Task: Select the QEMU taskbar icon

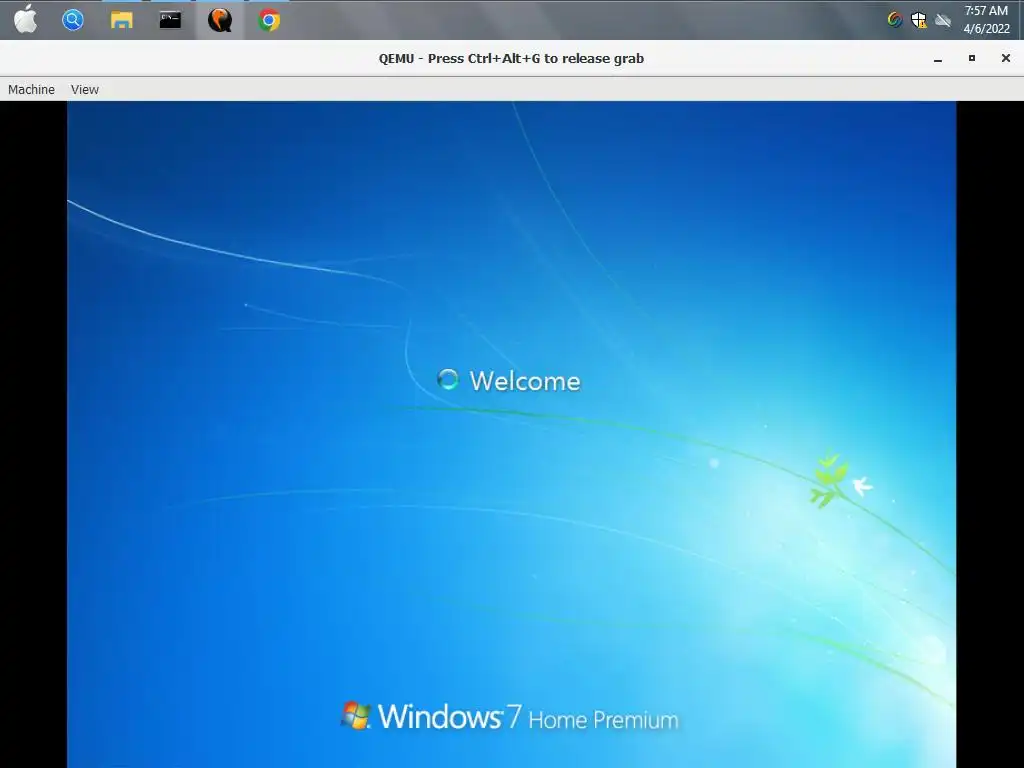Action: (219, 20)
